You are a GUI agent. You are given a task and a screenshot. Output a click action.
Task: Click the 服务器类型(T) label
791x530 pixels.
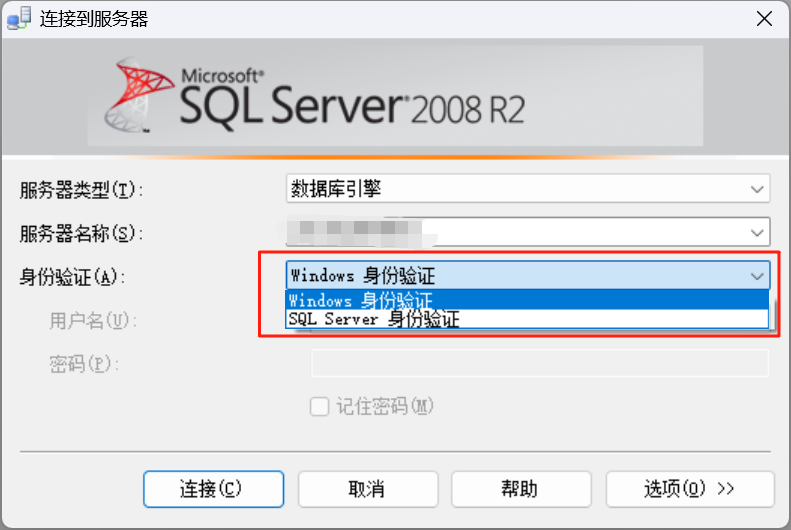click(81, 190)
